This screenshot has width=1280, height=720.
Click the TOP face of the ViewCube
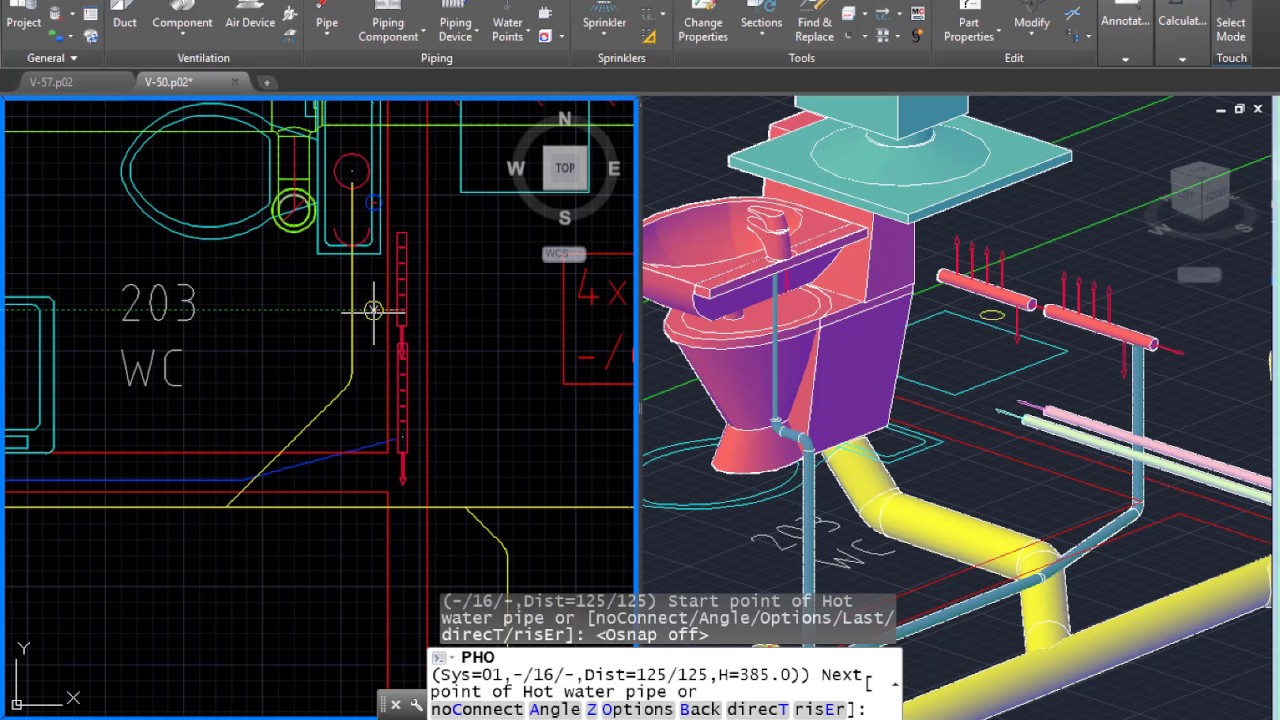pos(565,168)
